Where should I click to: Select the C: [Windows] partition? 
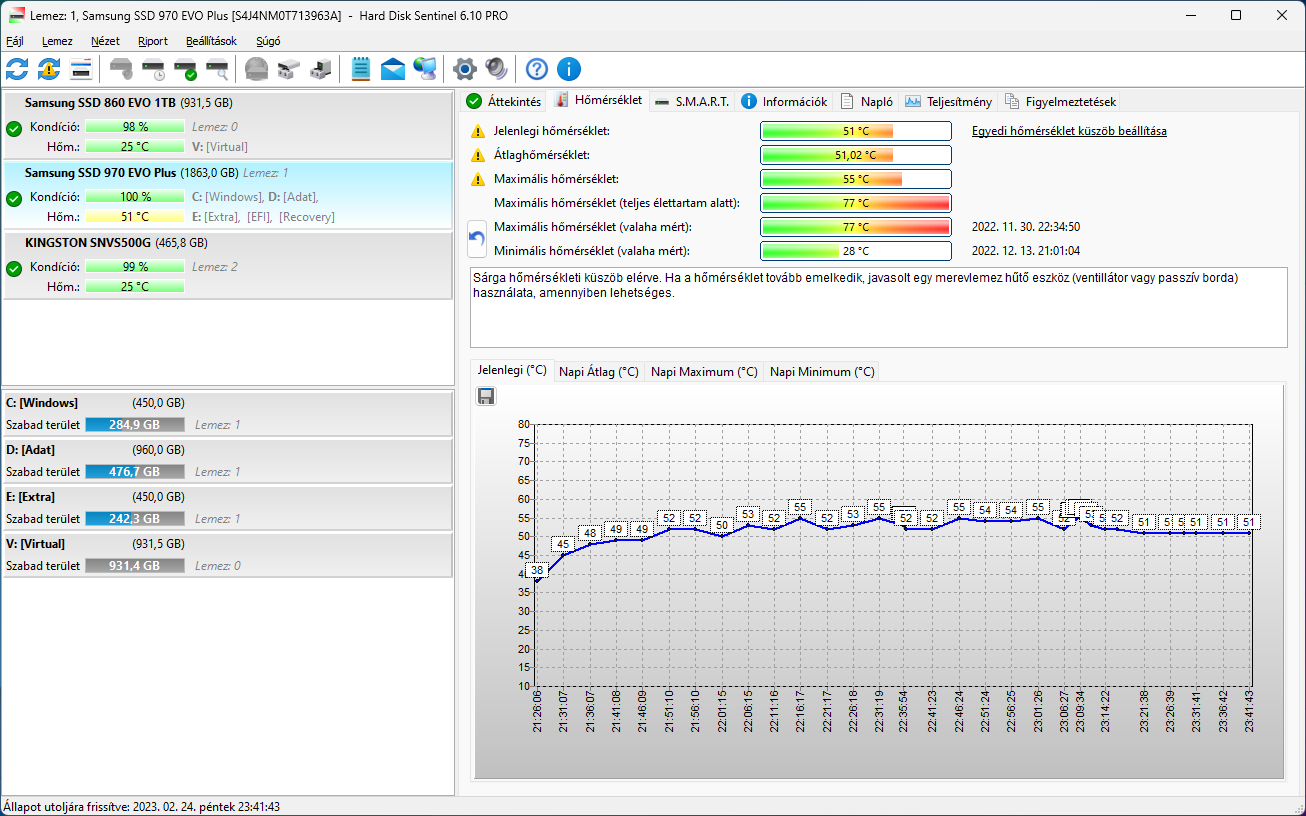[x=227, y=414]
